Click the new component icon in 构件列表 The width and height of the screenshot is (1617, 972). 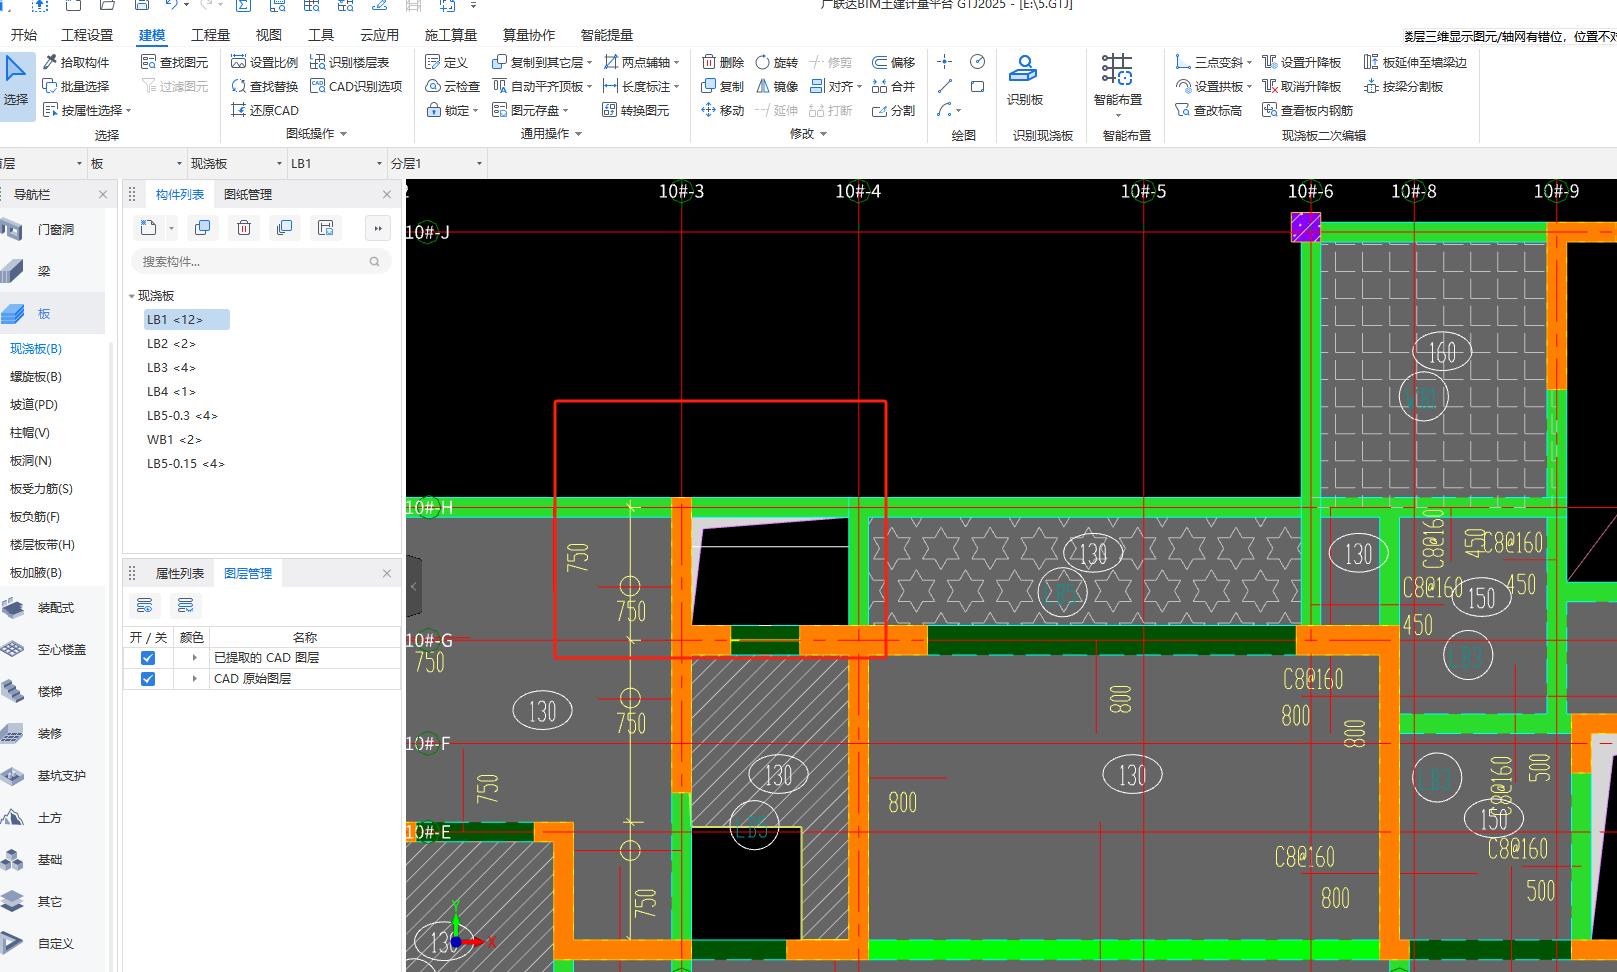click(149, 228)
